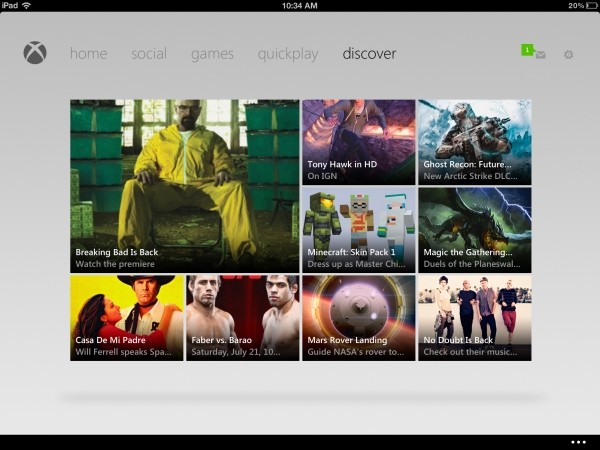600x450 pixels.
Task: Tap the Xbox logo icon
Action: [x=35, y=53]
